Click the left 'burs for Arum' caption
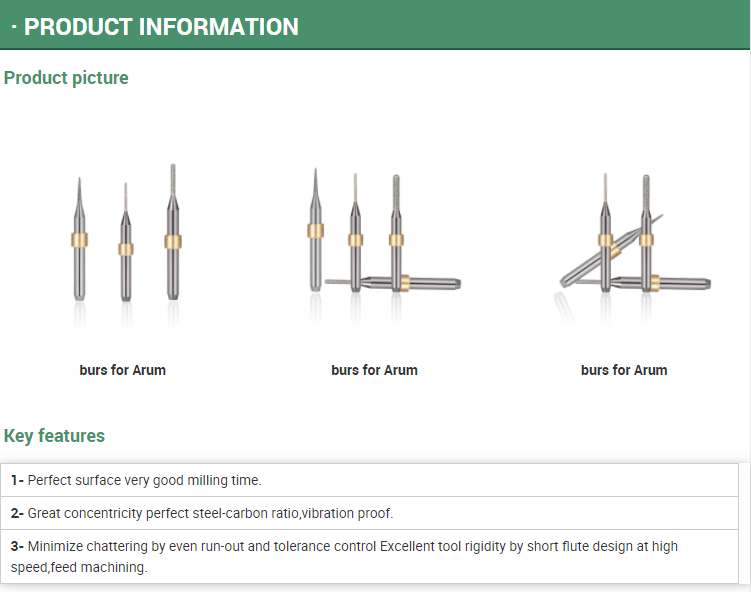This screenshot has height=592, width=751. click(x=123, y=370)
